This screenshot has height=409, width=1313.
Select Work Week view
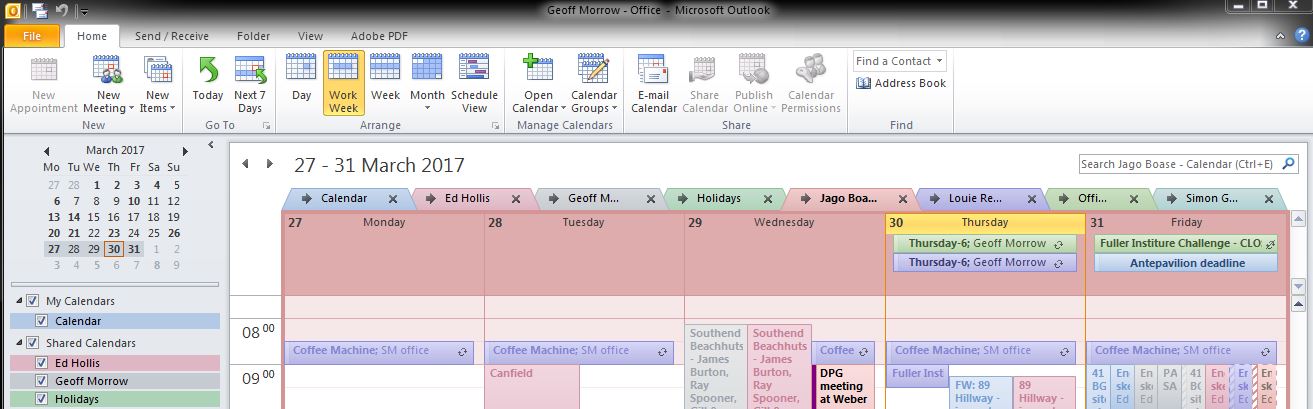343,85
